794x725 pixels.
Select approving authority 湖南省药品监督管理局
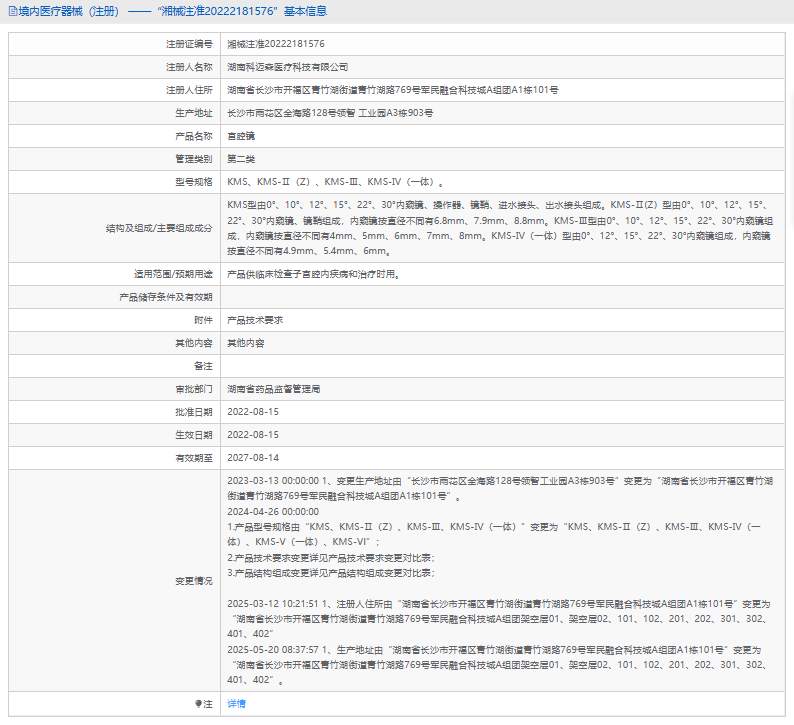[273, 389]
